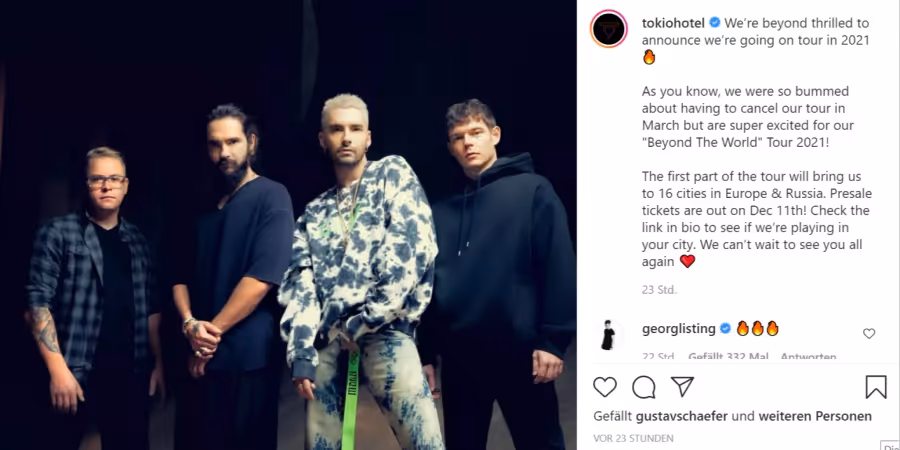View comment likes via Gefällt 332 Mal
This screenshot has width=900, height=450.
[x=728, y=356]
